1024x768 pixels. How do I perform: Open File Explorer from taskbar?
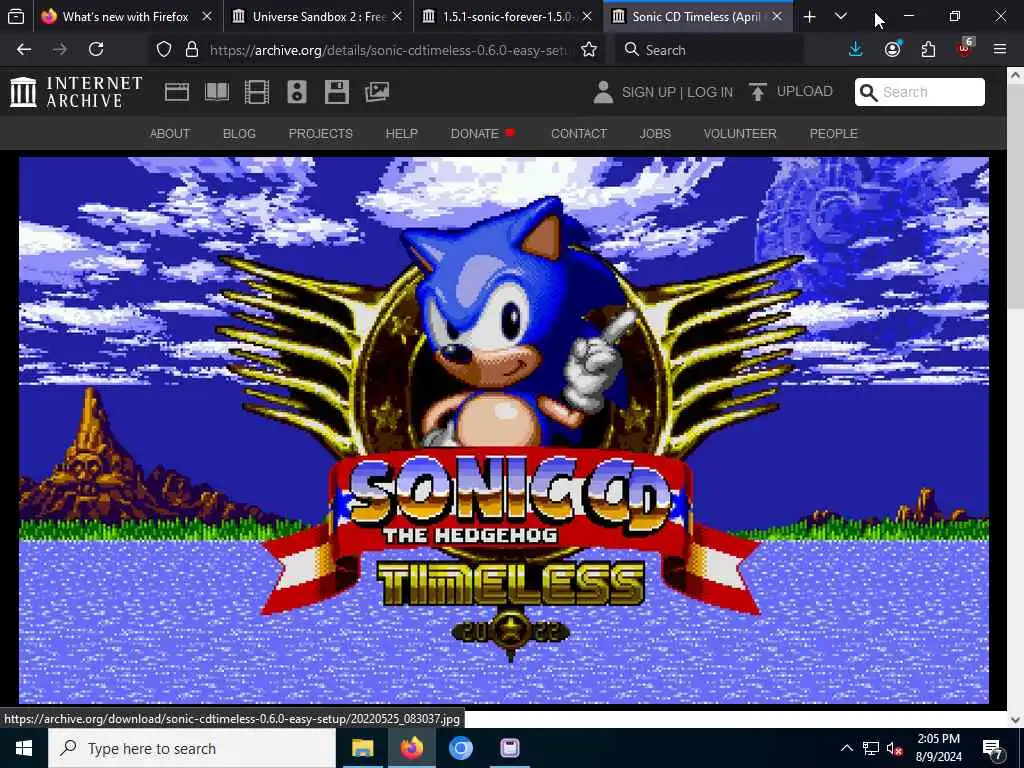[362, 748]
